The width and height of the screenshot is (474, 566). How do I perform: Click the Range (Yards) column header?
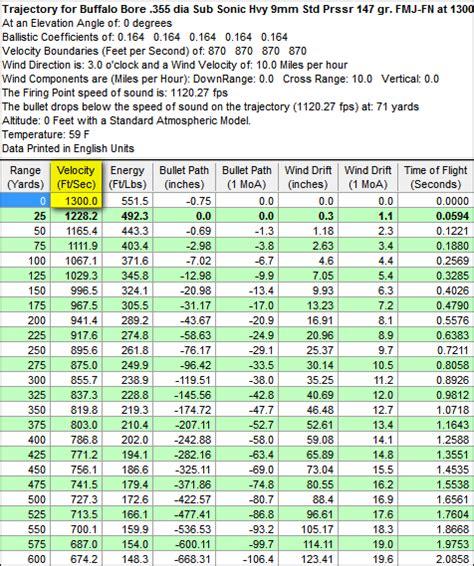pyautogui.click(x=25, y=177)
